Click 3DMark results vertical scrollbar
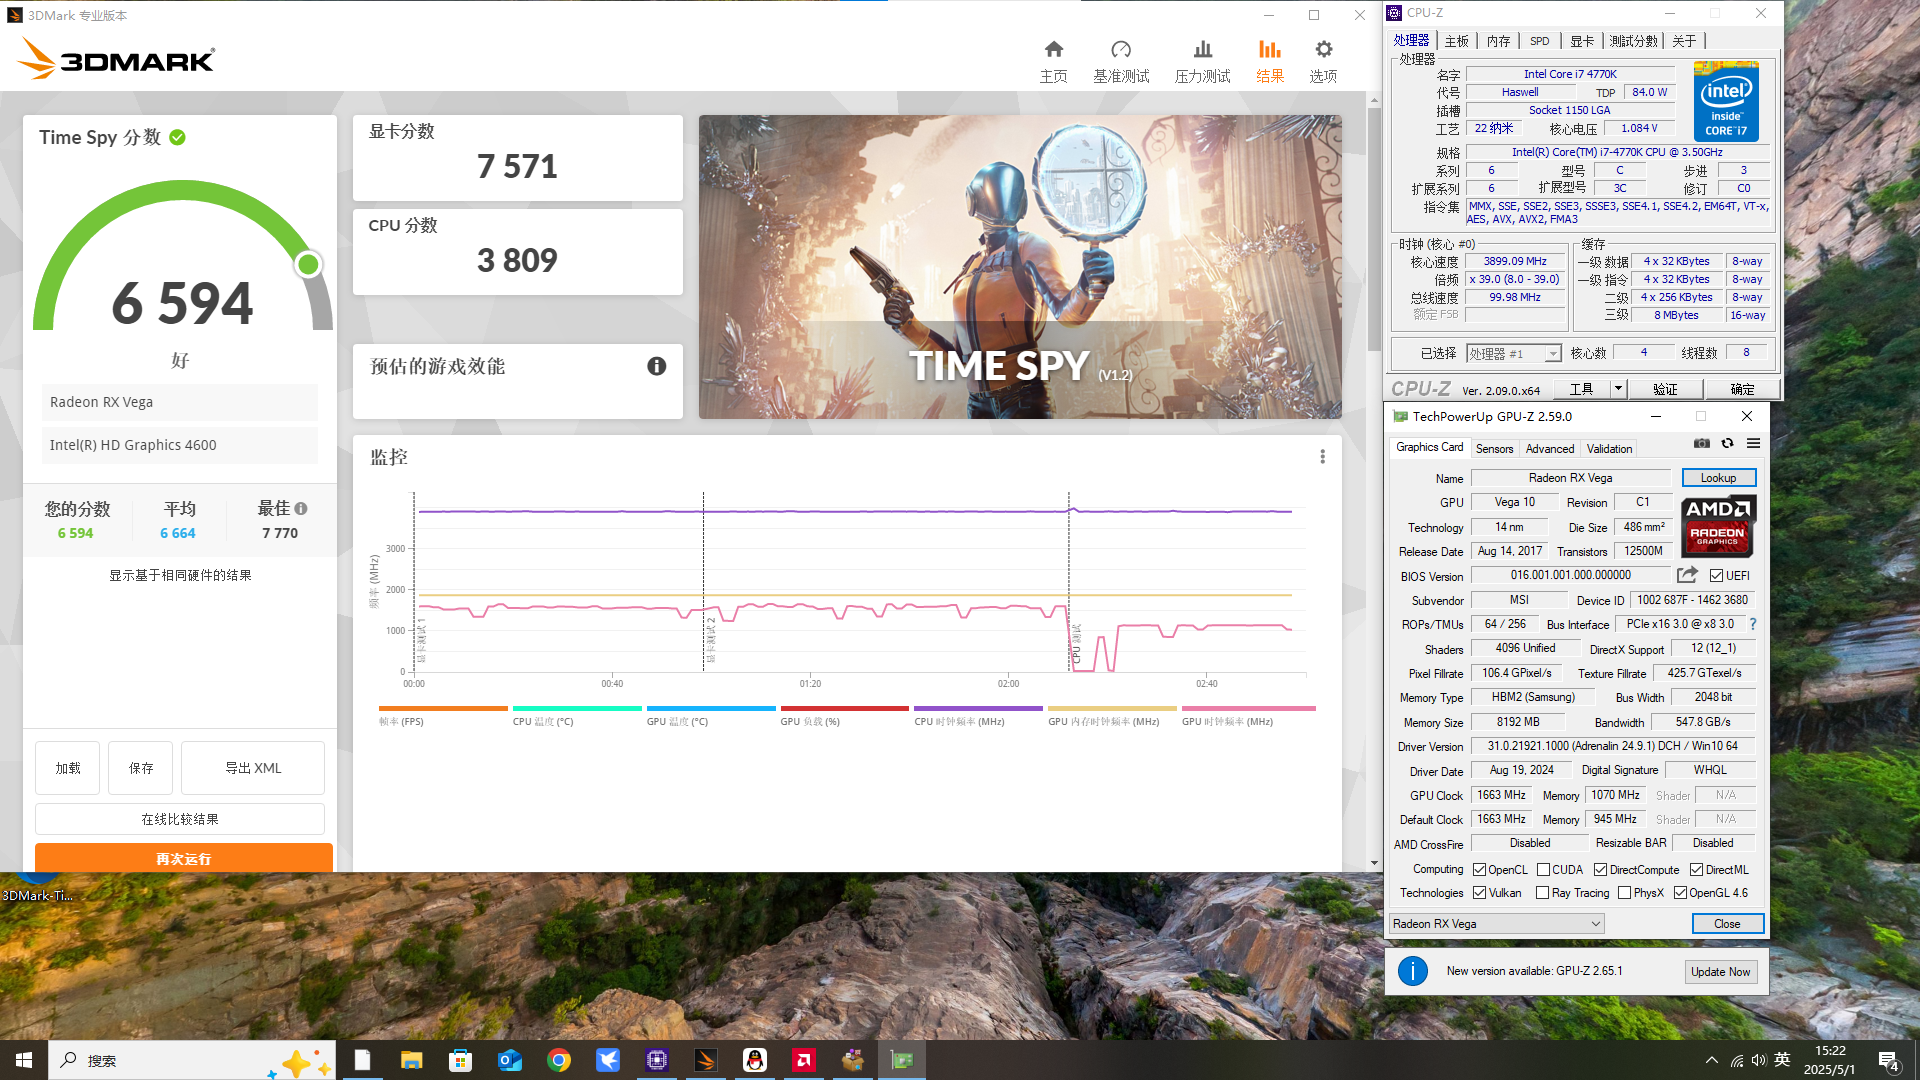Image resolution: width=1920 pixels, height=1080 pixels. point(1374,230)
